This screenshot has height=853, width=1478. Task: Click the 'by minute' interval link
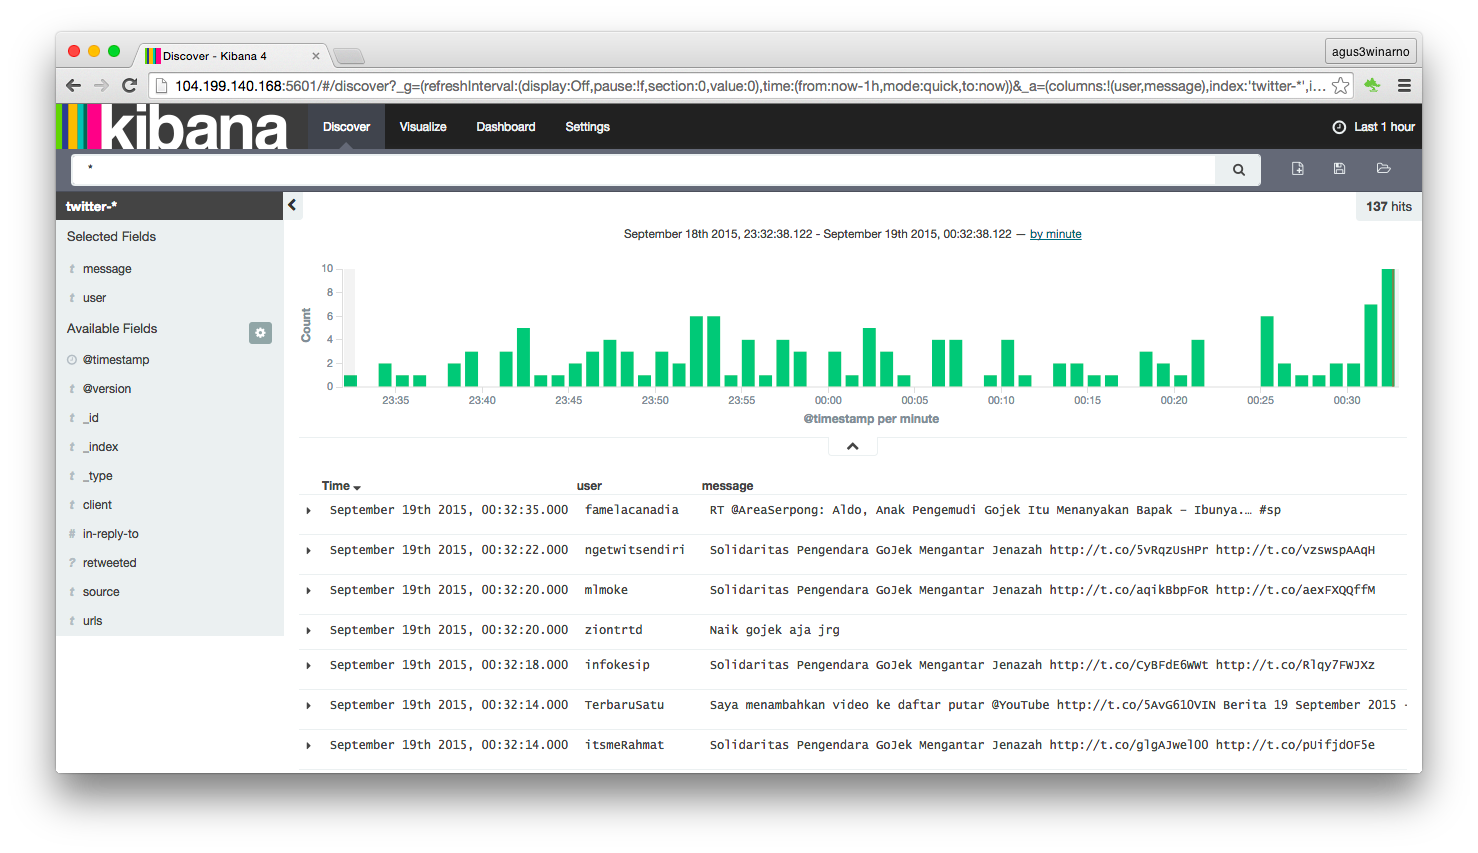pyautogui.click(x=1055, y=234)
